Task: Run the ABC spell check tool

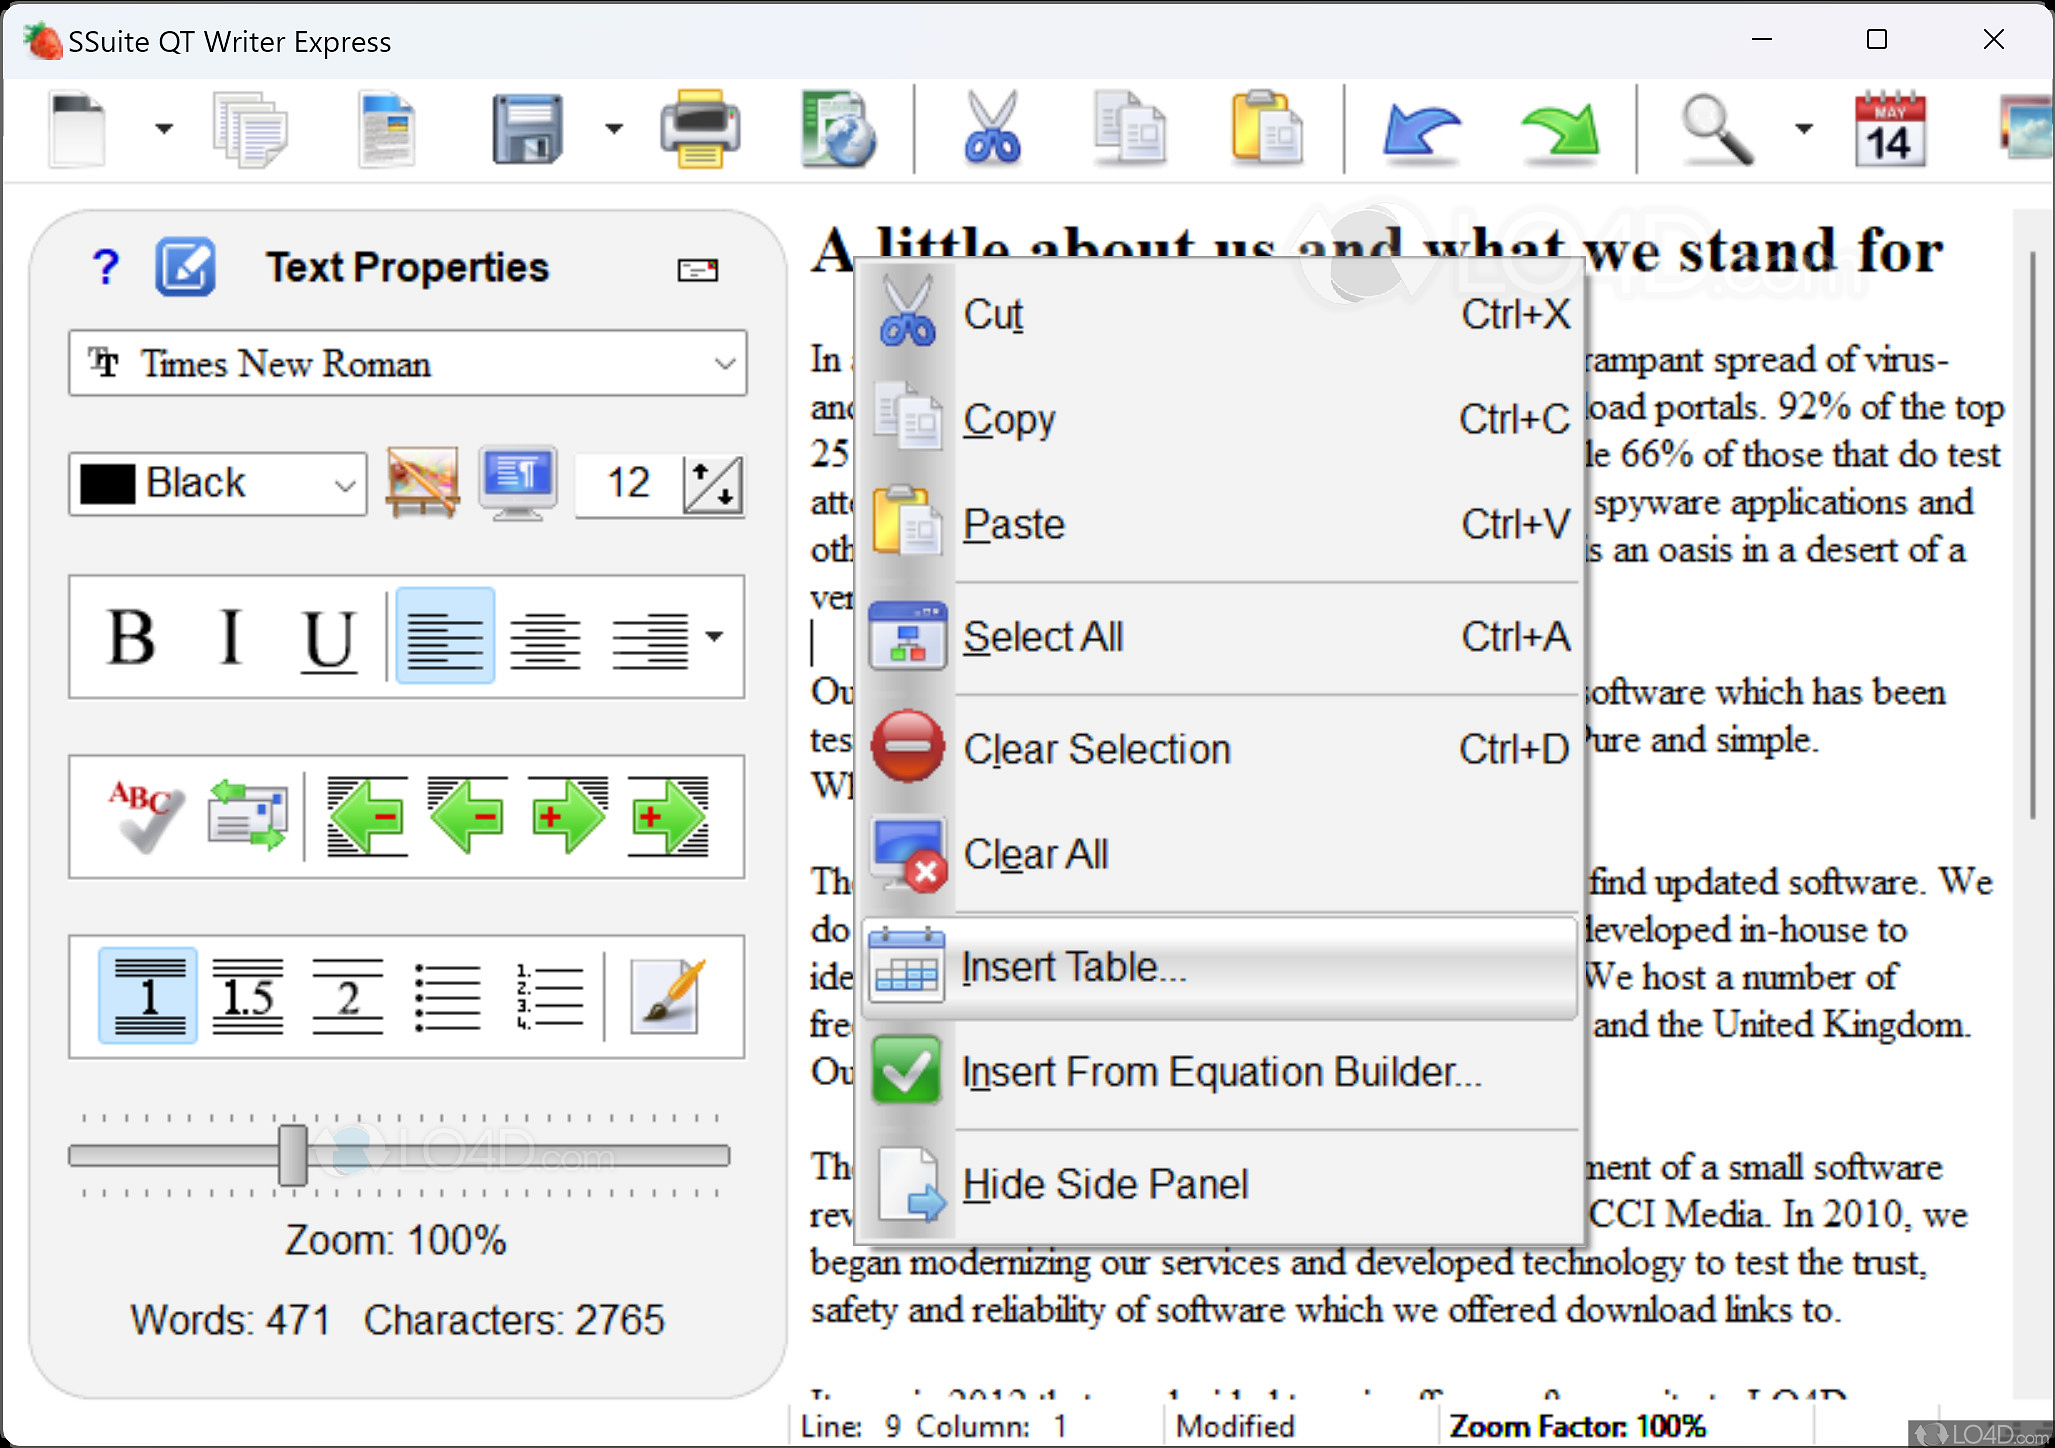Action: pyautogui.click(x=146, y=816)
